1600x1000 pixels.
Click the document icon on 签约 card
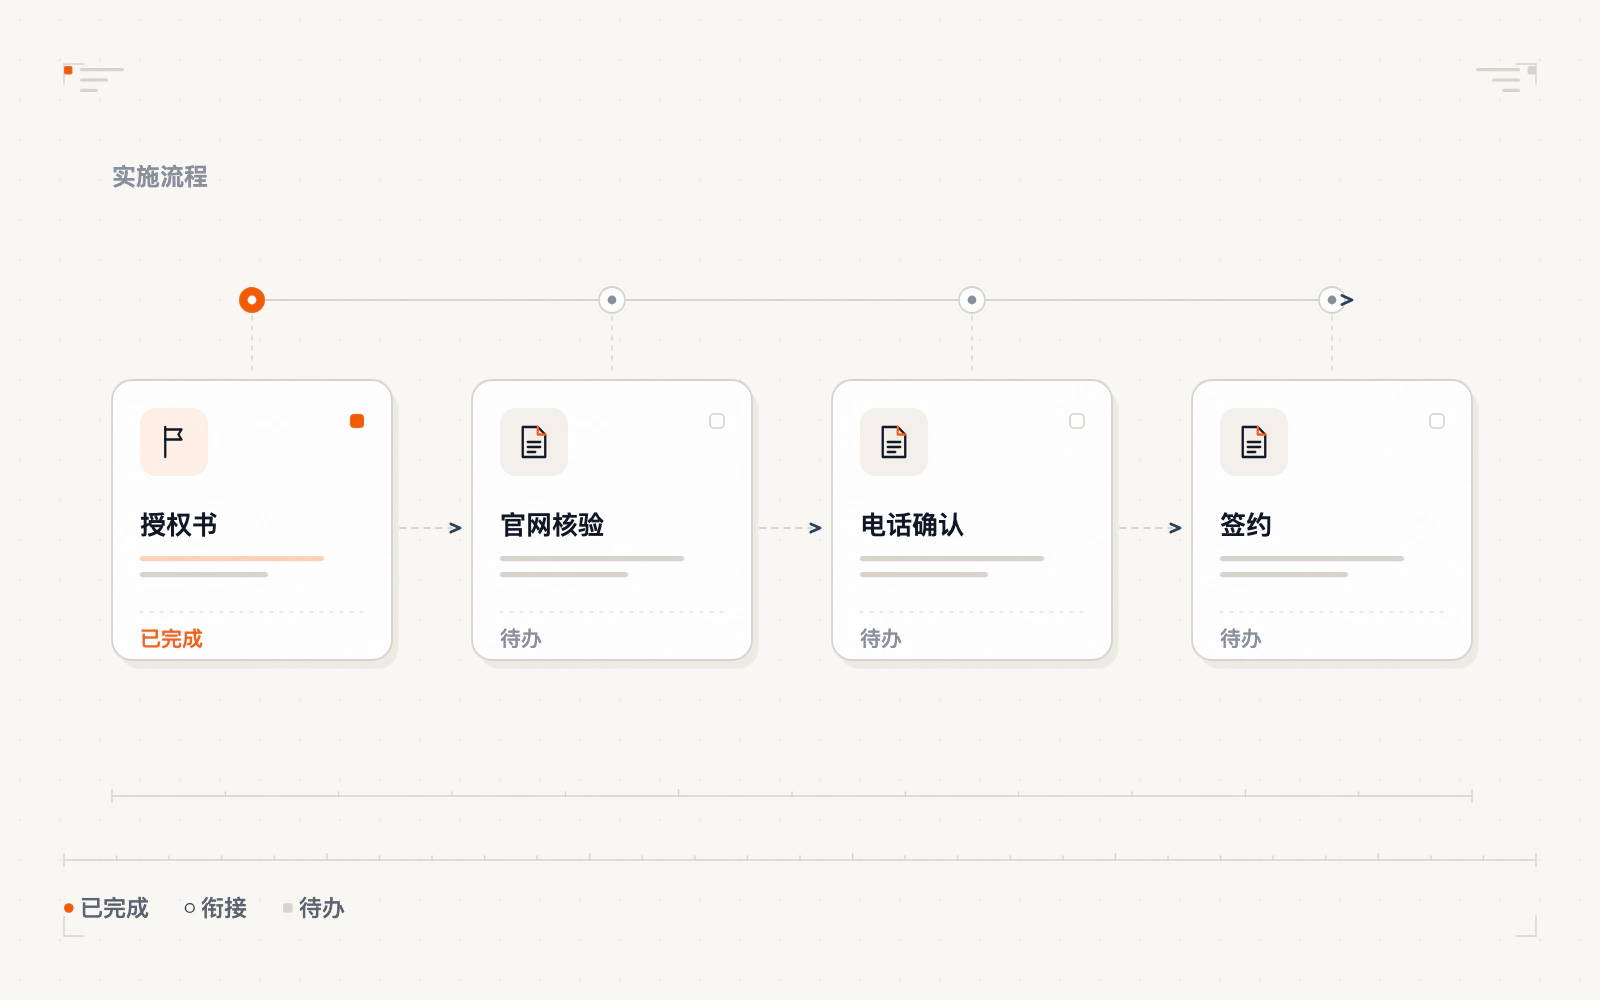tap(1254, 442)
